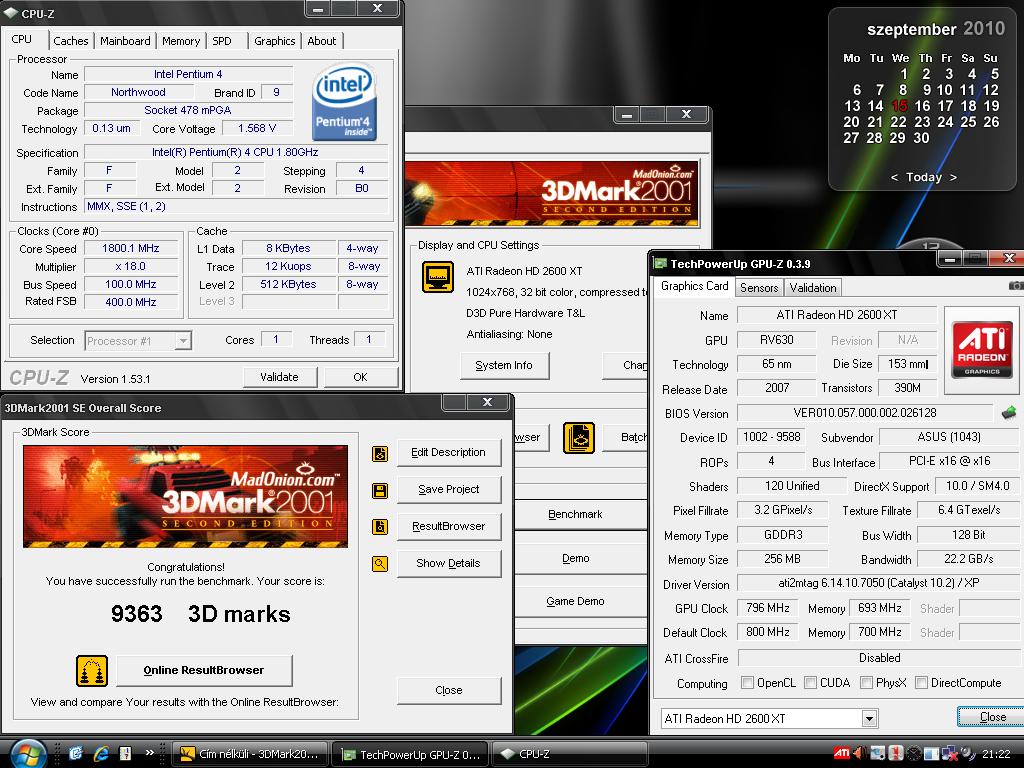This screenshot has width=1024, height=768.
Task: Enable the PhysX checkbox
Action: click(866, 682)
